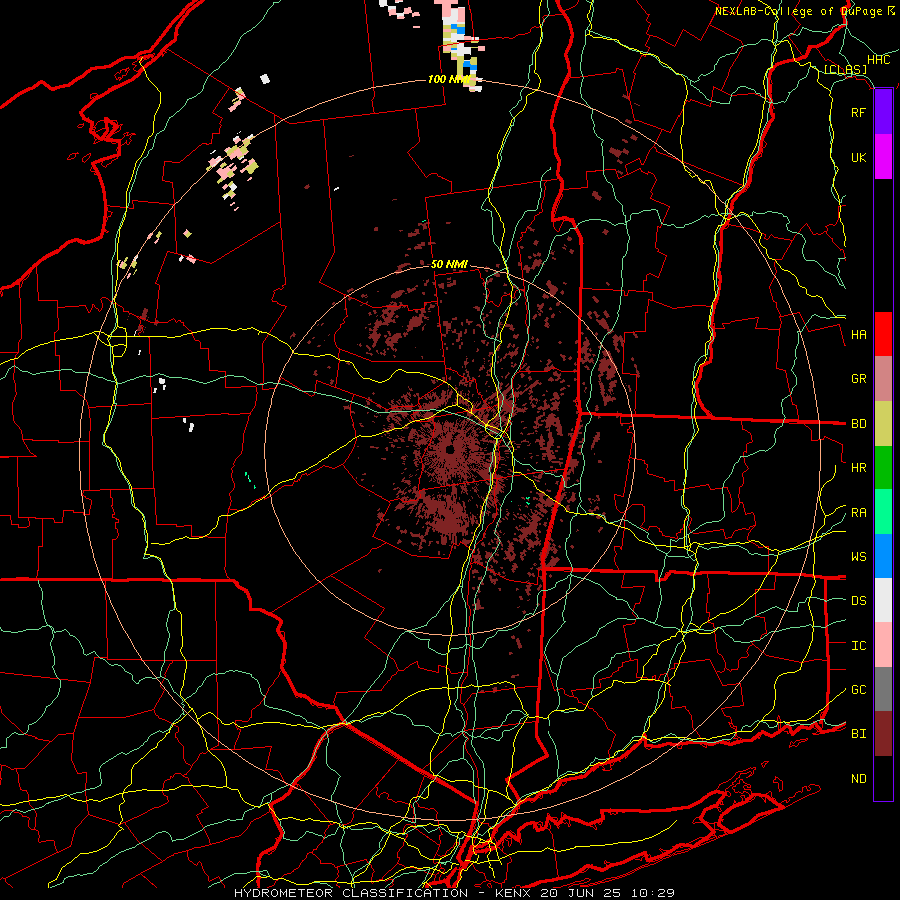Click the RA legend label
This screenshot has height=900, width=900.
coord(858,513)
